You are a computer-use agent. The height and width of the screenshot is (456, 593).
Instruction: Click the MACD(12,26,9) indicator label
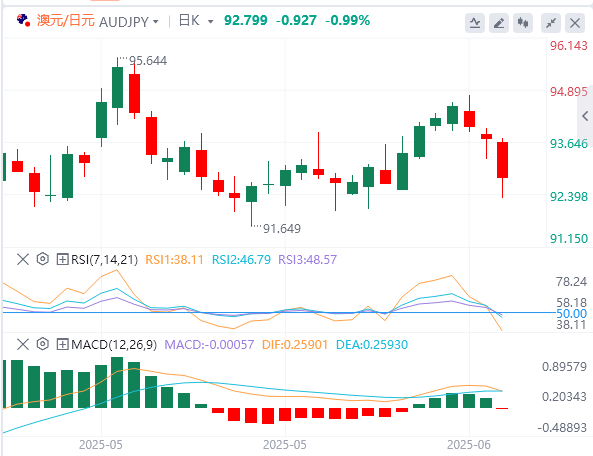pos(114,345)
